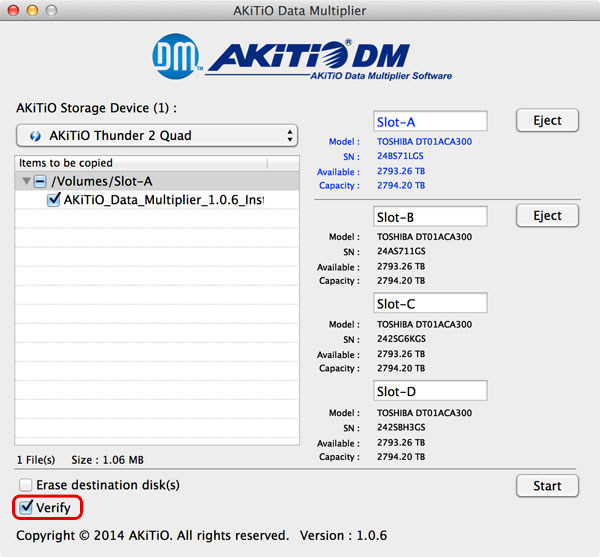Screen dimensions: 600x557
Task: Click the yellow minimize window button
Action: pos(32,11)
